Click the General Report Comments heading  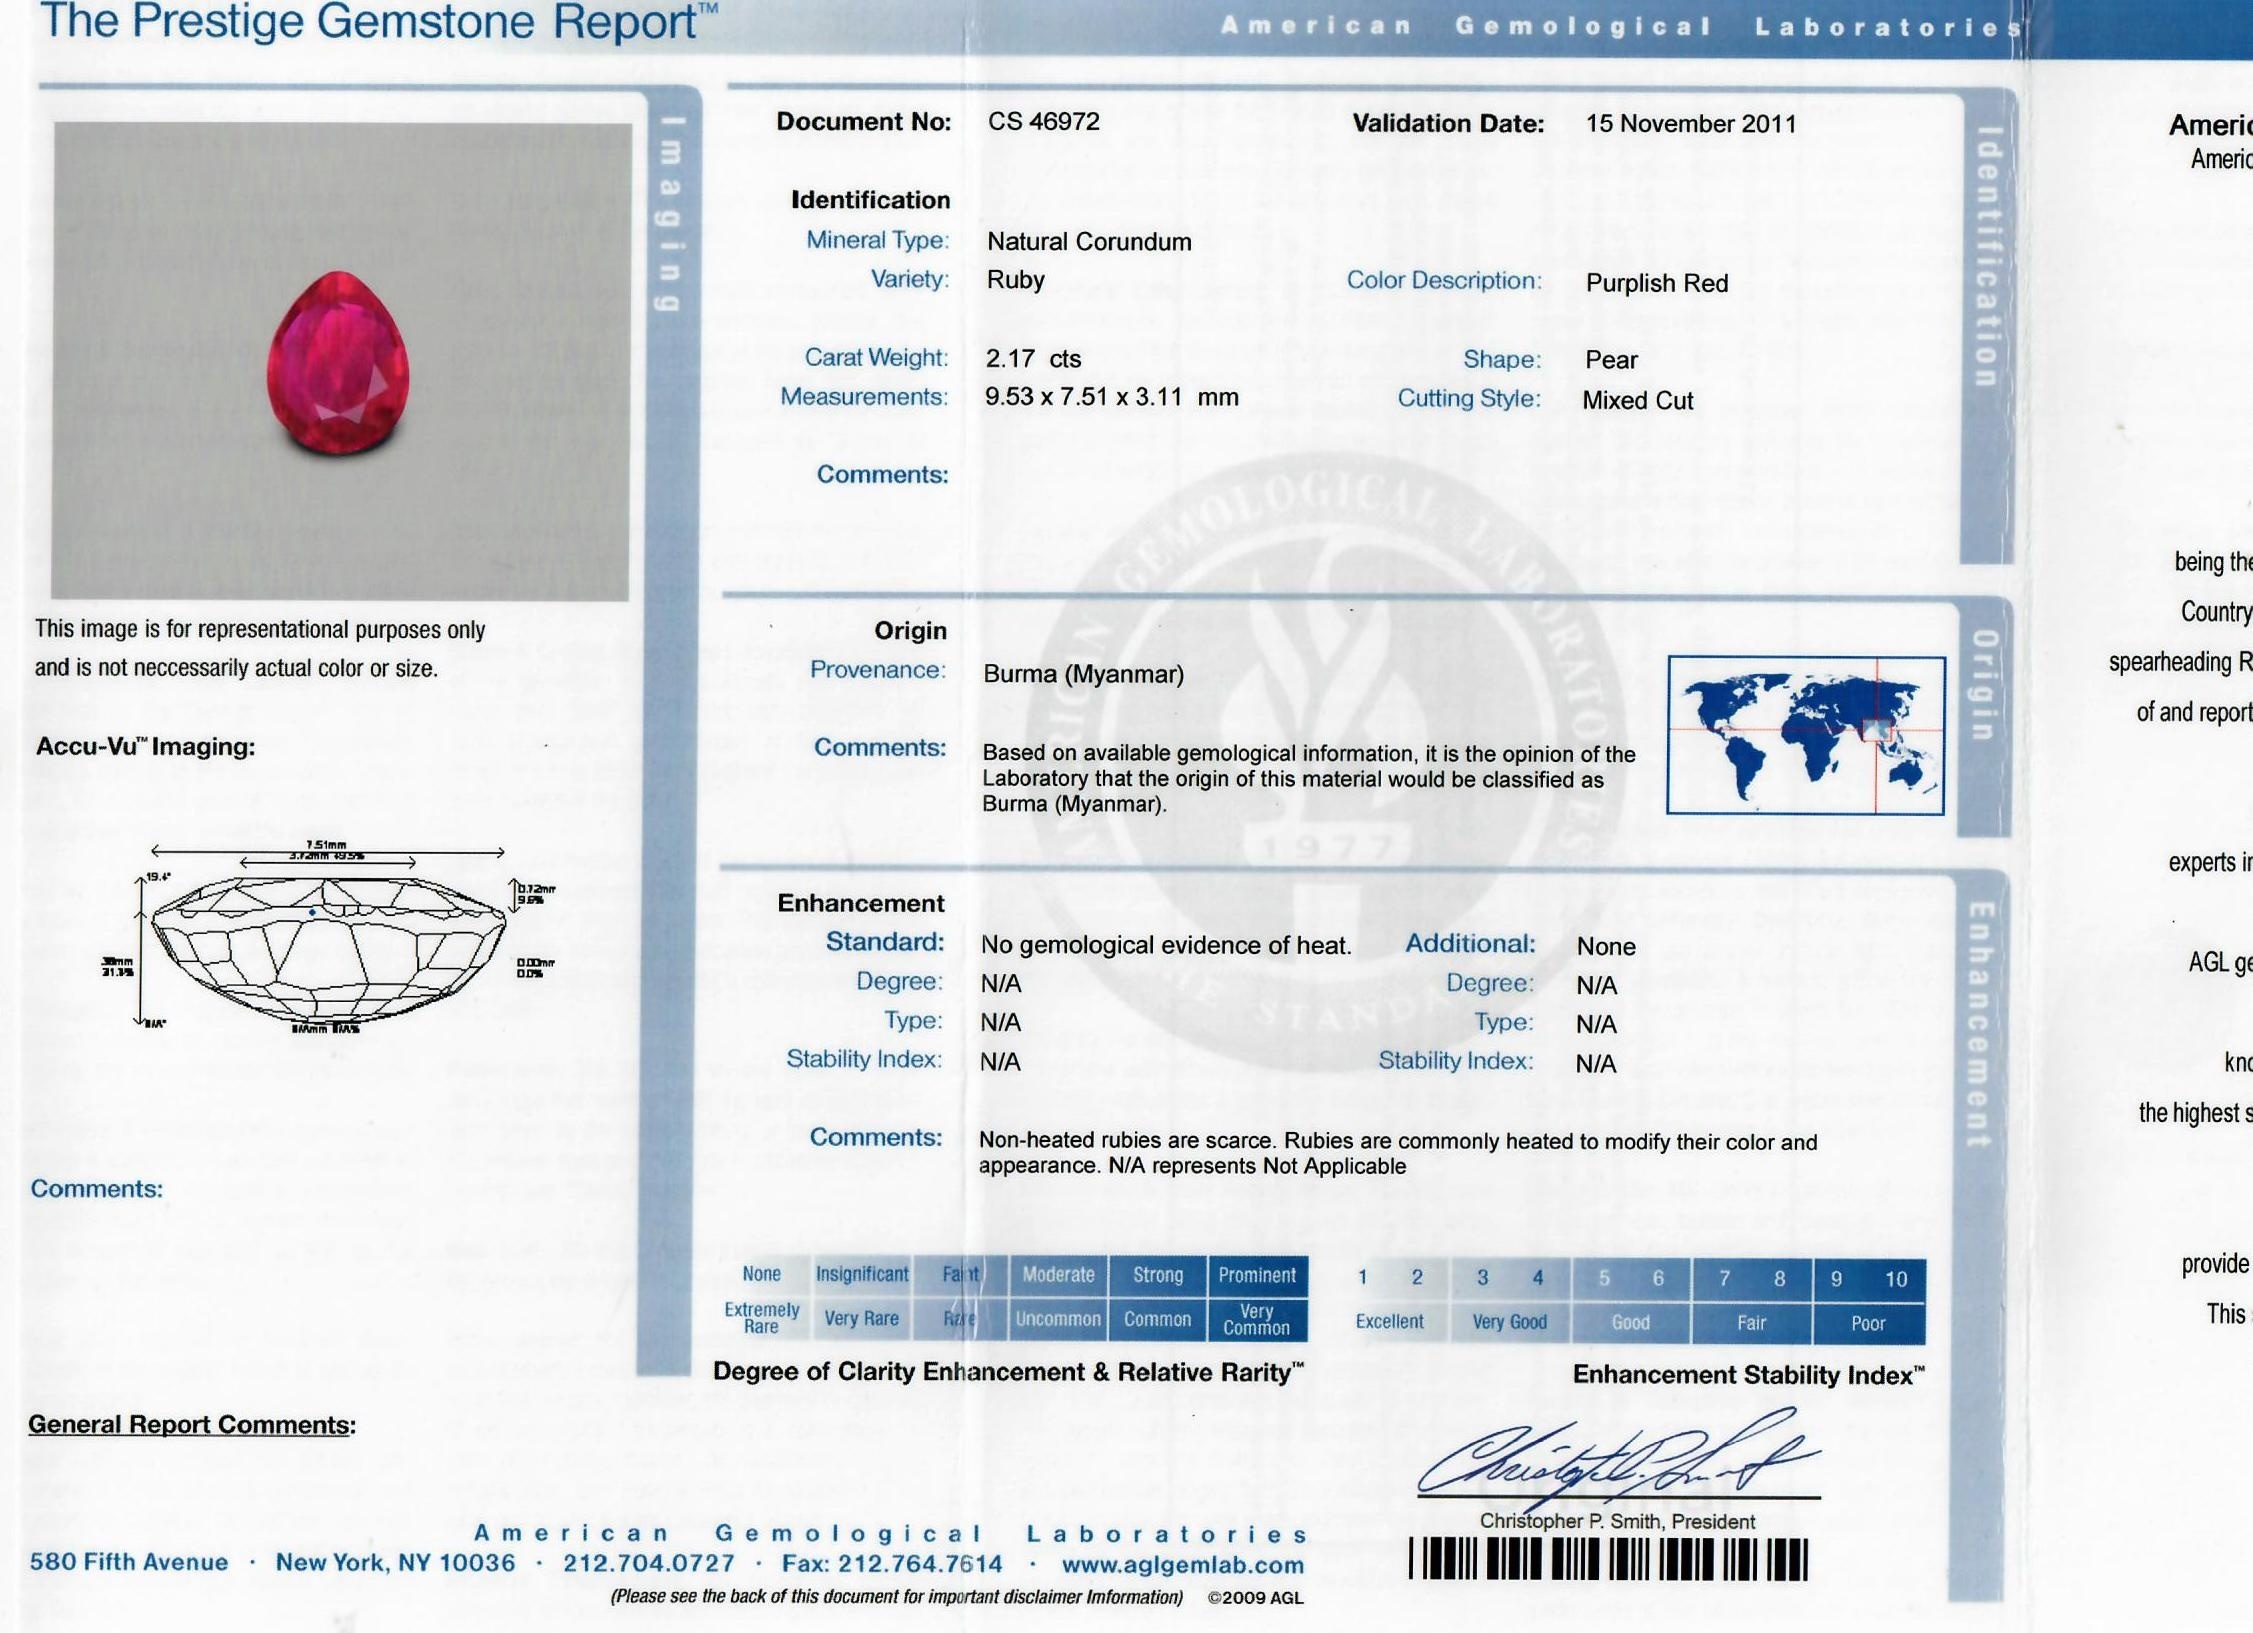click(x=191, y=1424)
